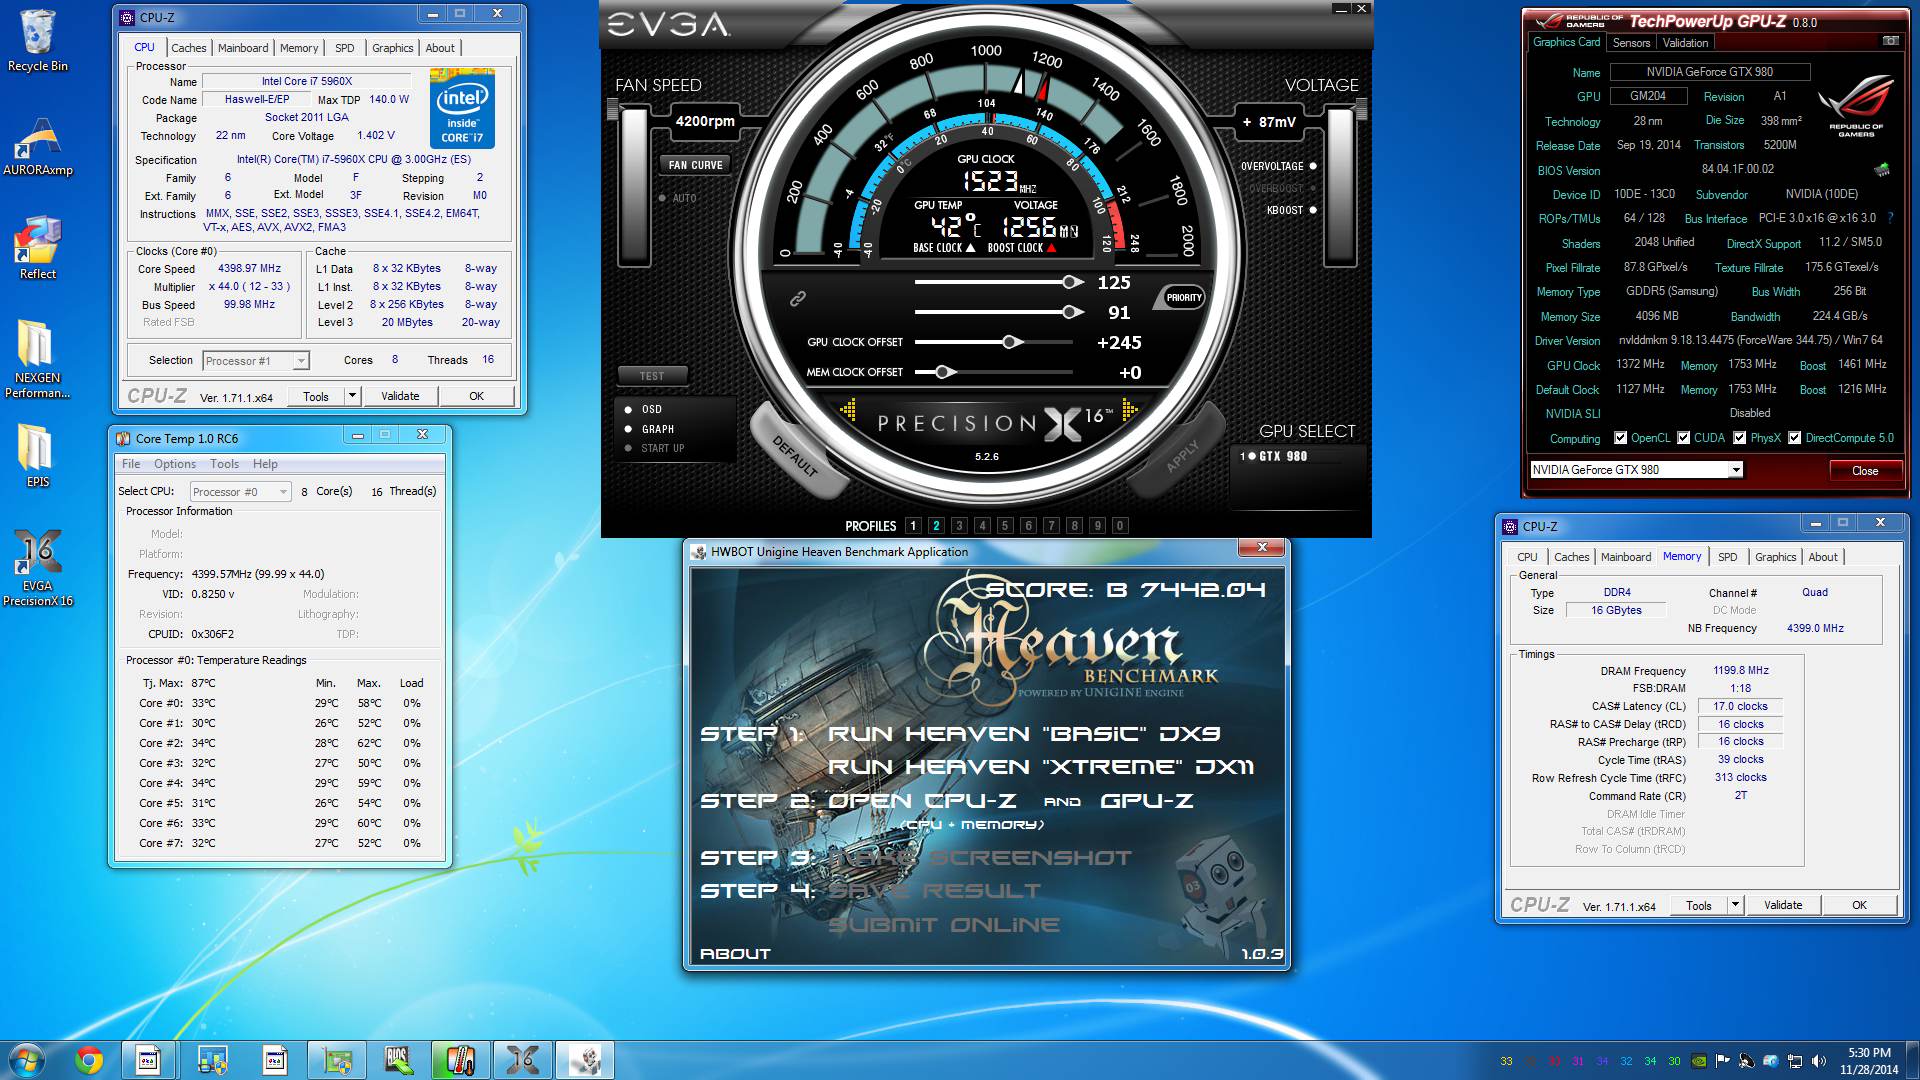
Task: Toggle the PhysX checkbox in GPU-Z
Action: click(x=1740, y=438)
